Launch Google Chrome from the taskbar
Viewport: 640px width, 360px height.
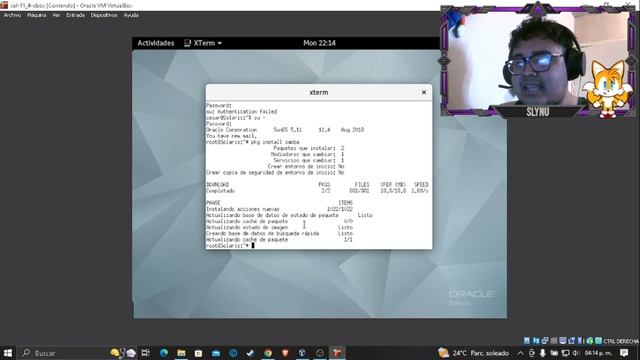[268, 353]
